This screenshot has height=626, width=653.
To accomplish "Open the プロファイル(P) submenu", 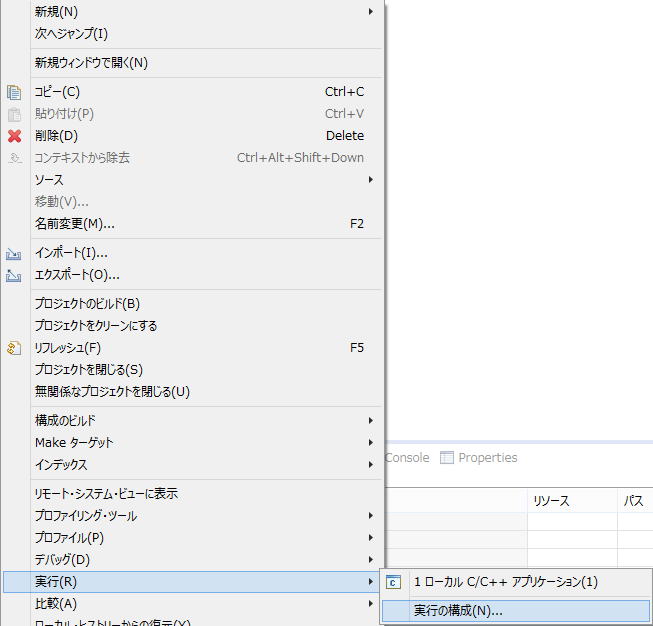I will pyautogui.click(x=207, y=538).
